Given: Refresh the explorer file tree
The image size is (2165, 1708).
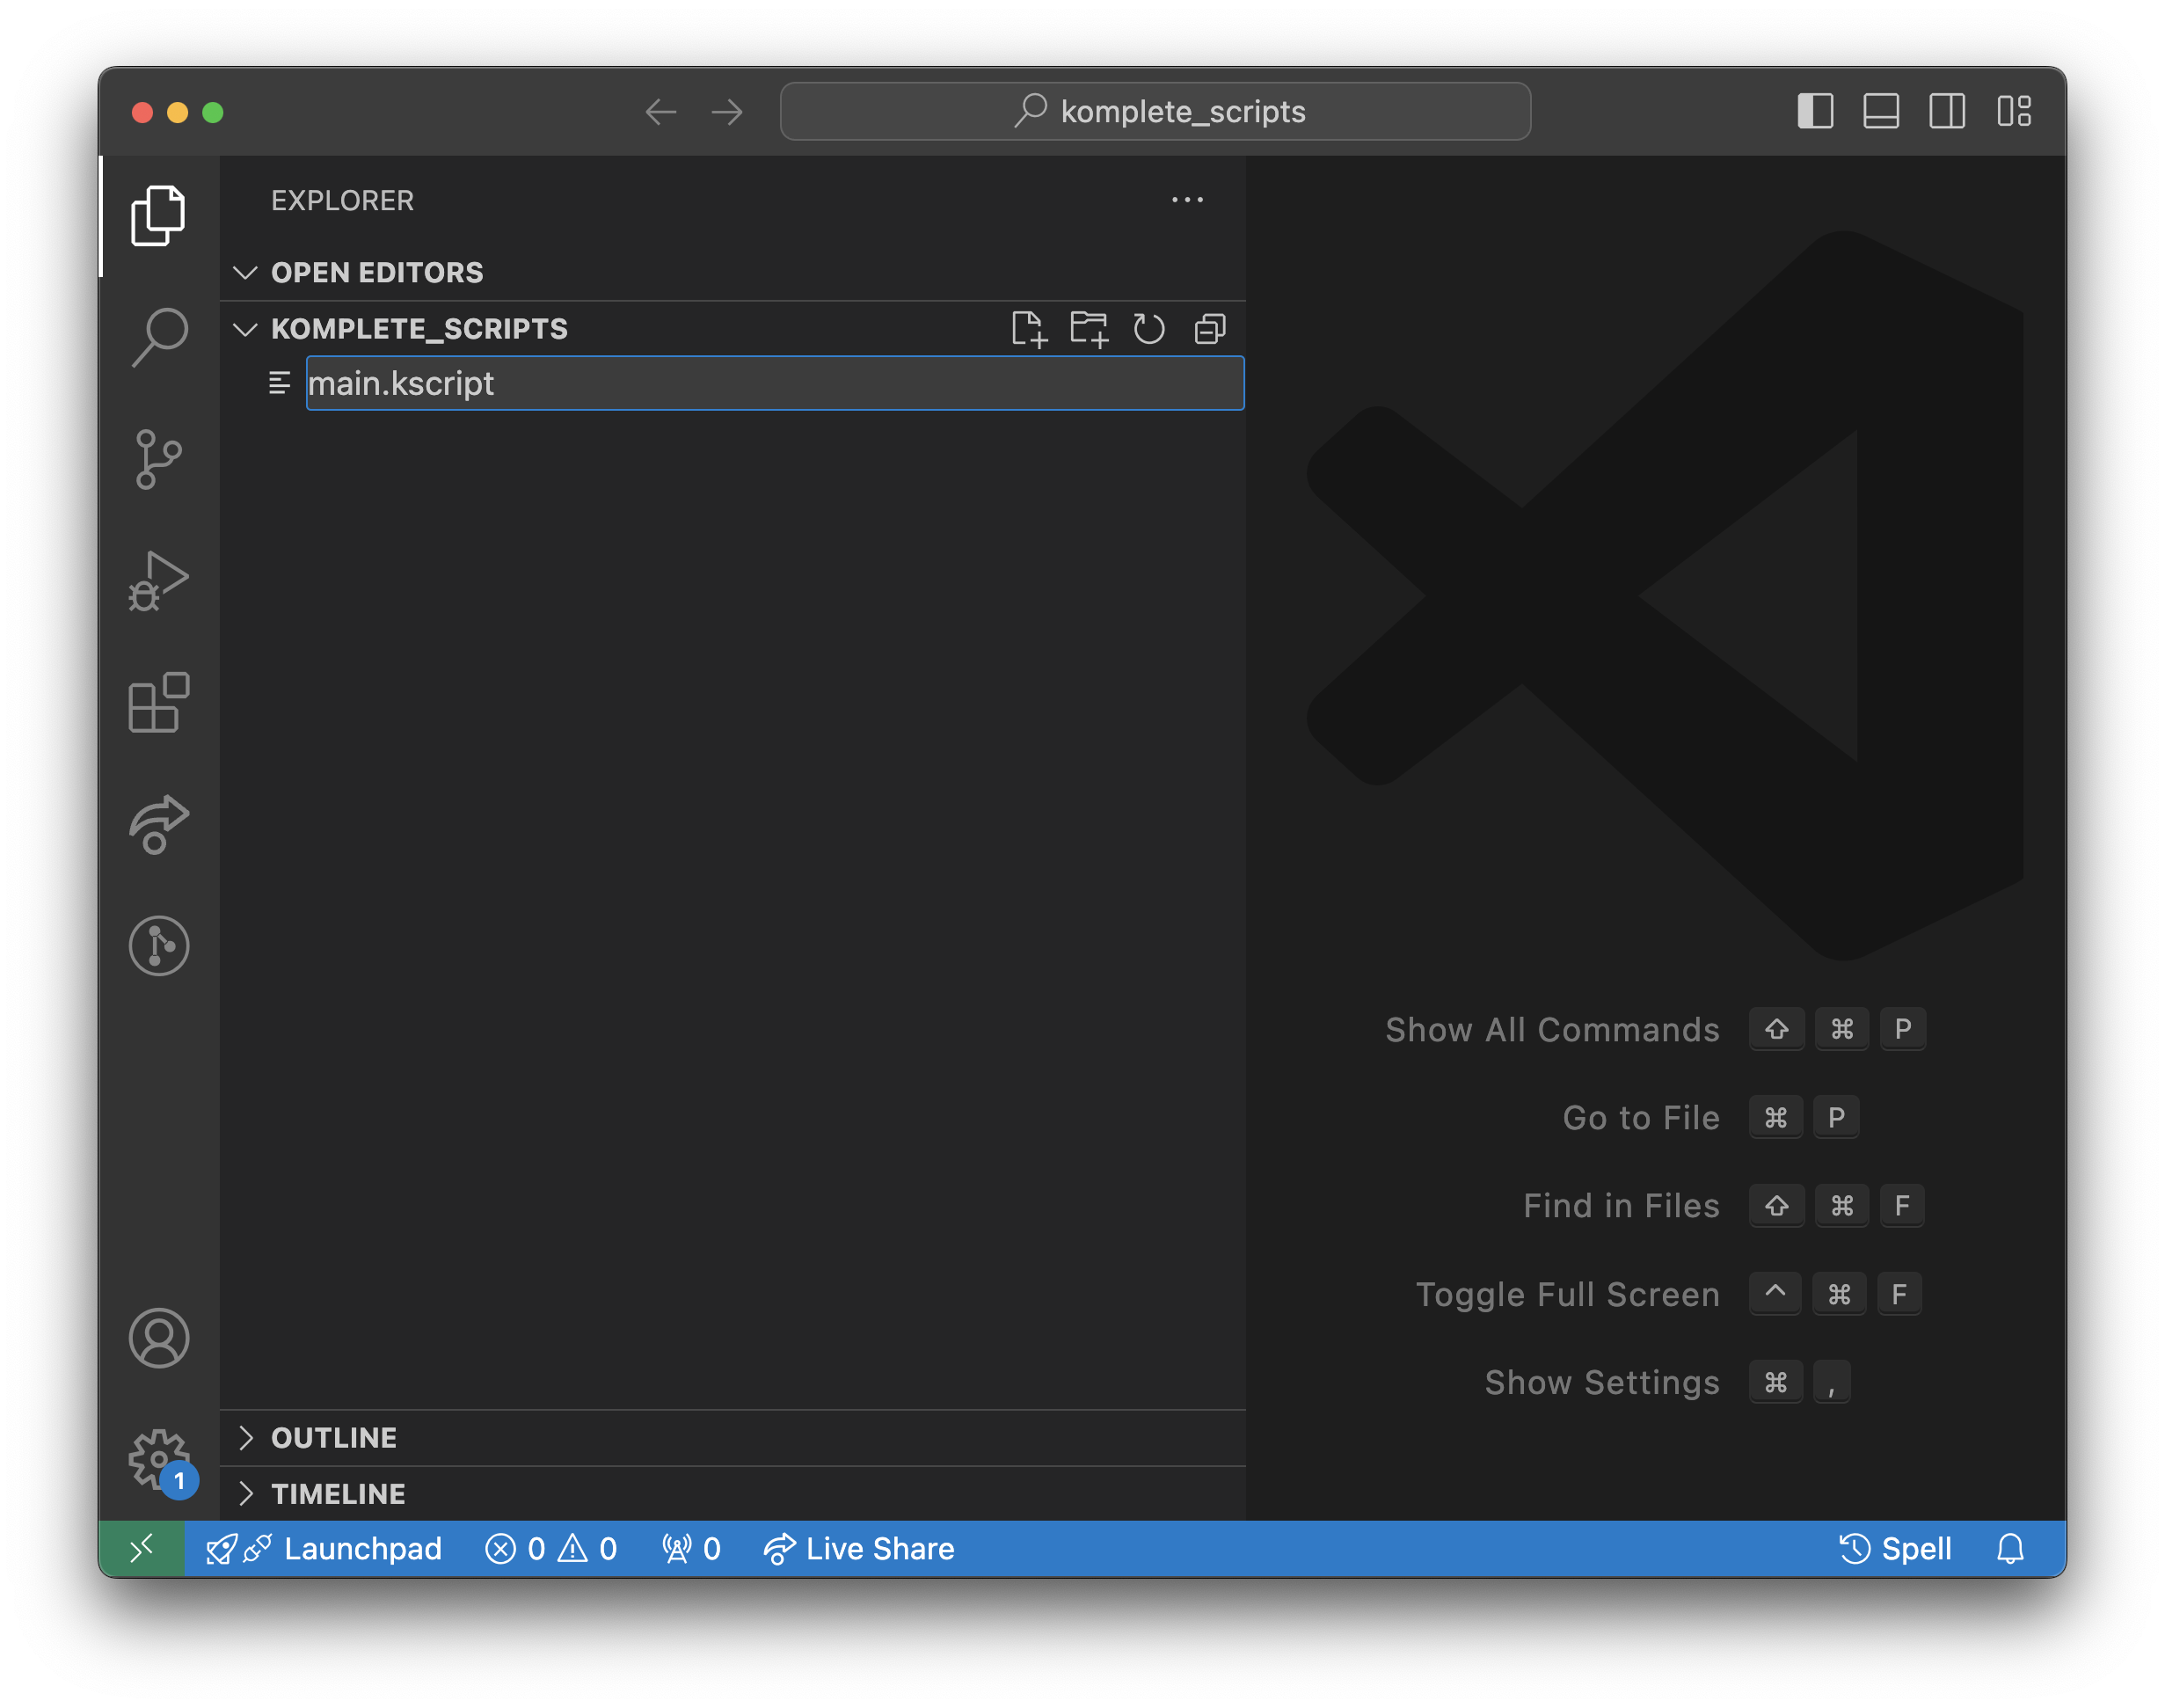Looking at the screenshot, I should point(1149,329).
